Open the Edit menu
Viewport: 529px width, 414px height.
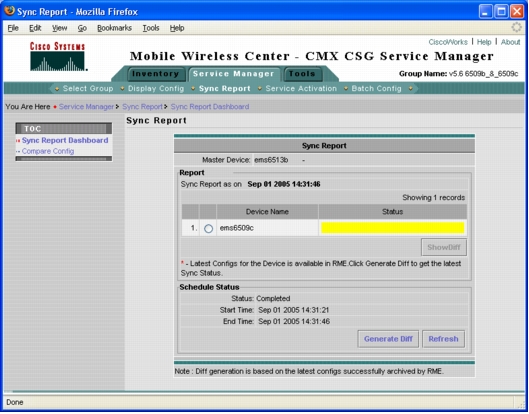coord(35,28)
